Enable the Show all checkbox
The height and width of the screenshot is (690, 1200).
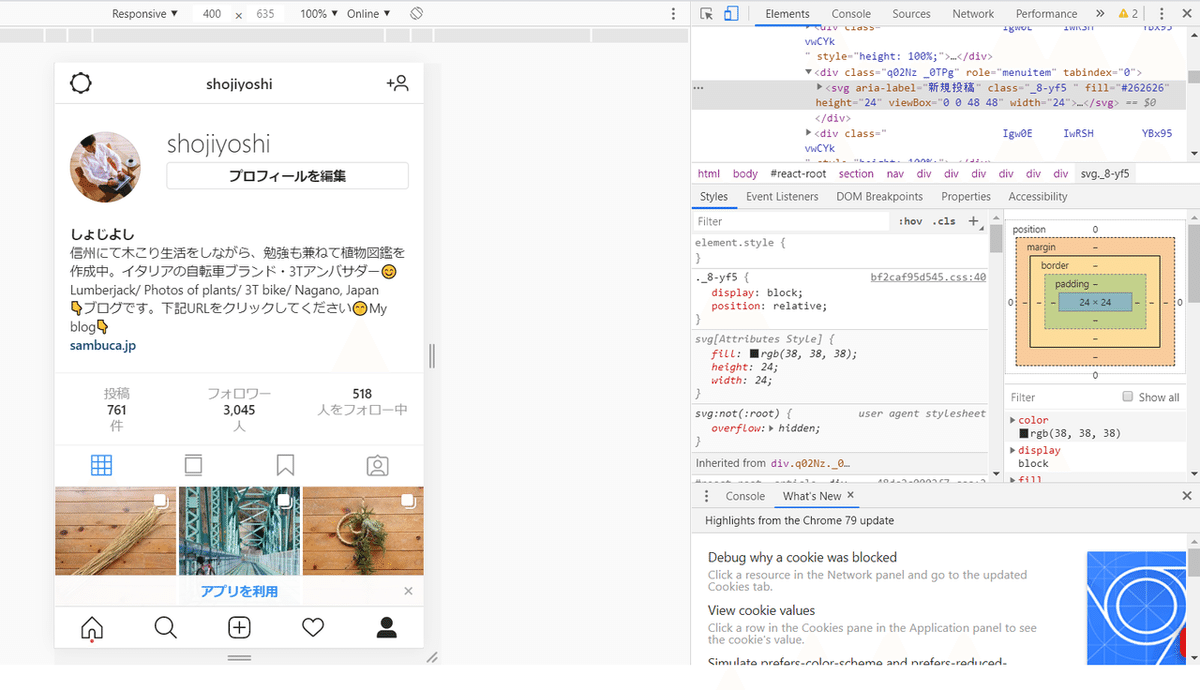point(1128,397)
